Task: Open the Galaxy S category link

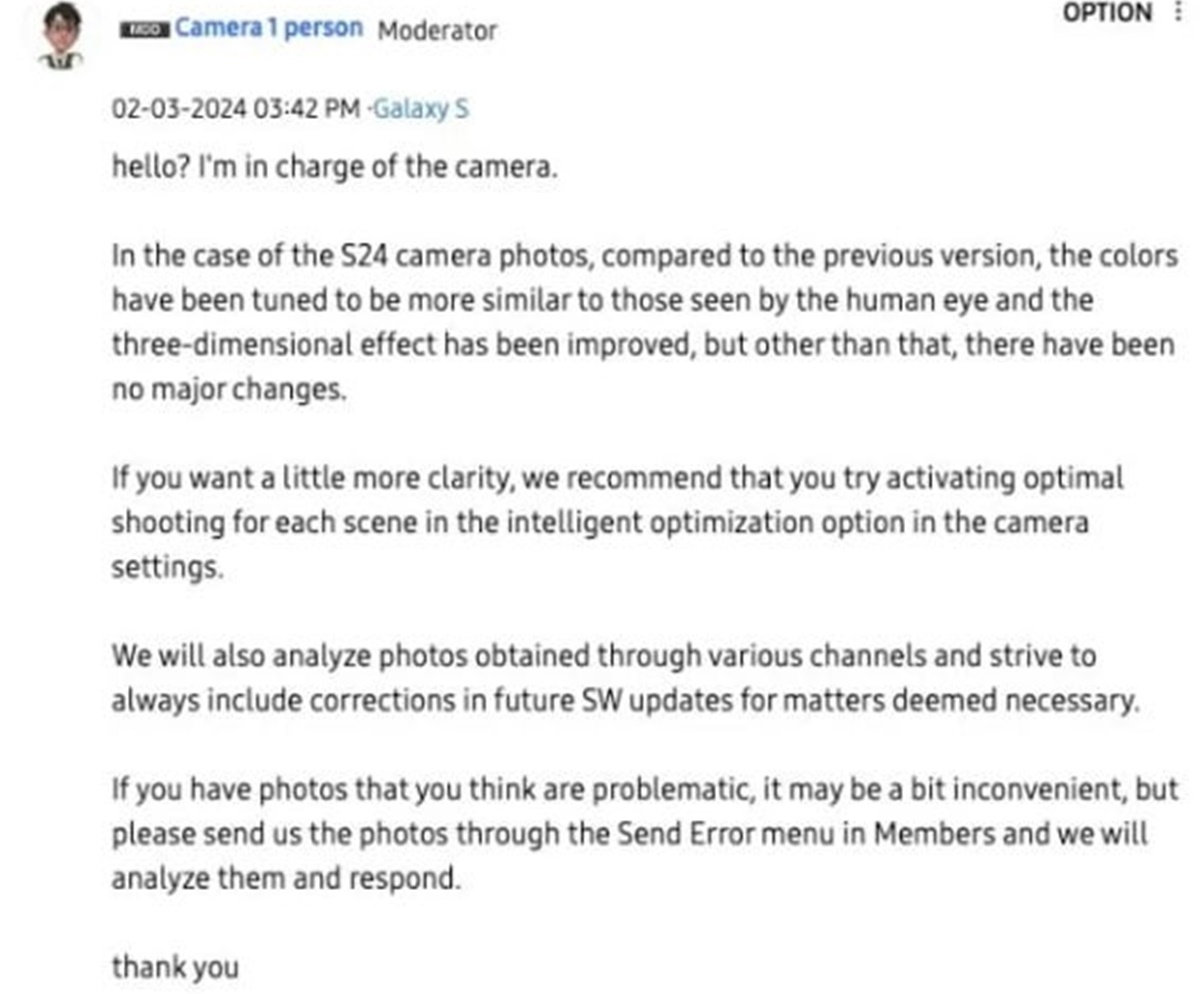Action: pos(420,108)
